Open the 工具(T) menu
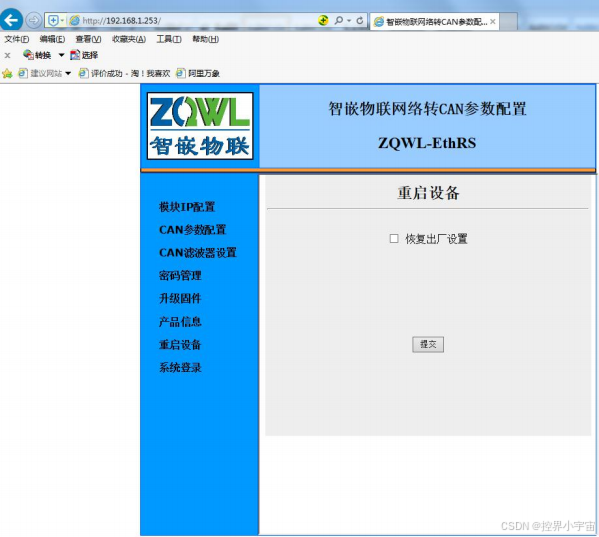The height and width of the screenshot is (537, 599). pyautogui.click(x=169, y=39)
